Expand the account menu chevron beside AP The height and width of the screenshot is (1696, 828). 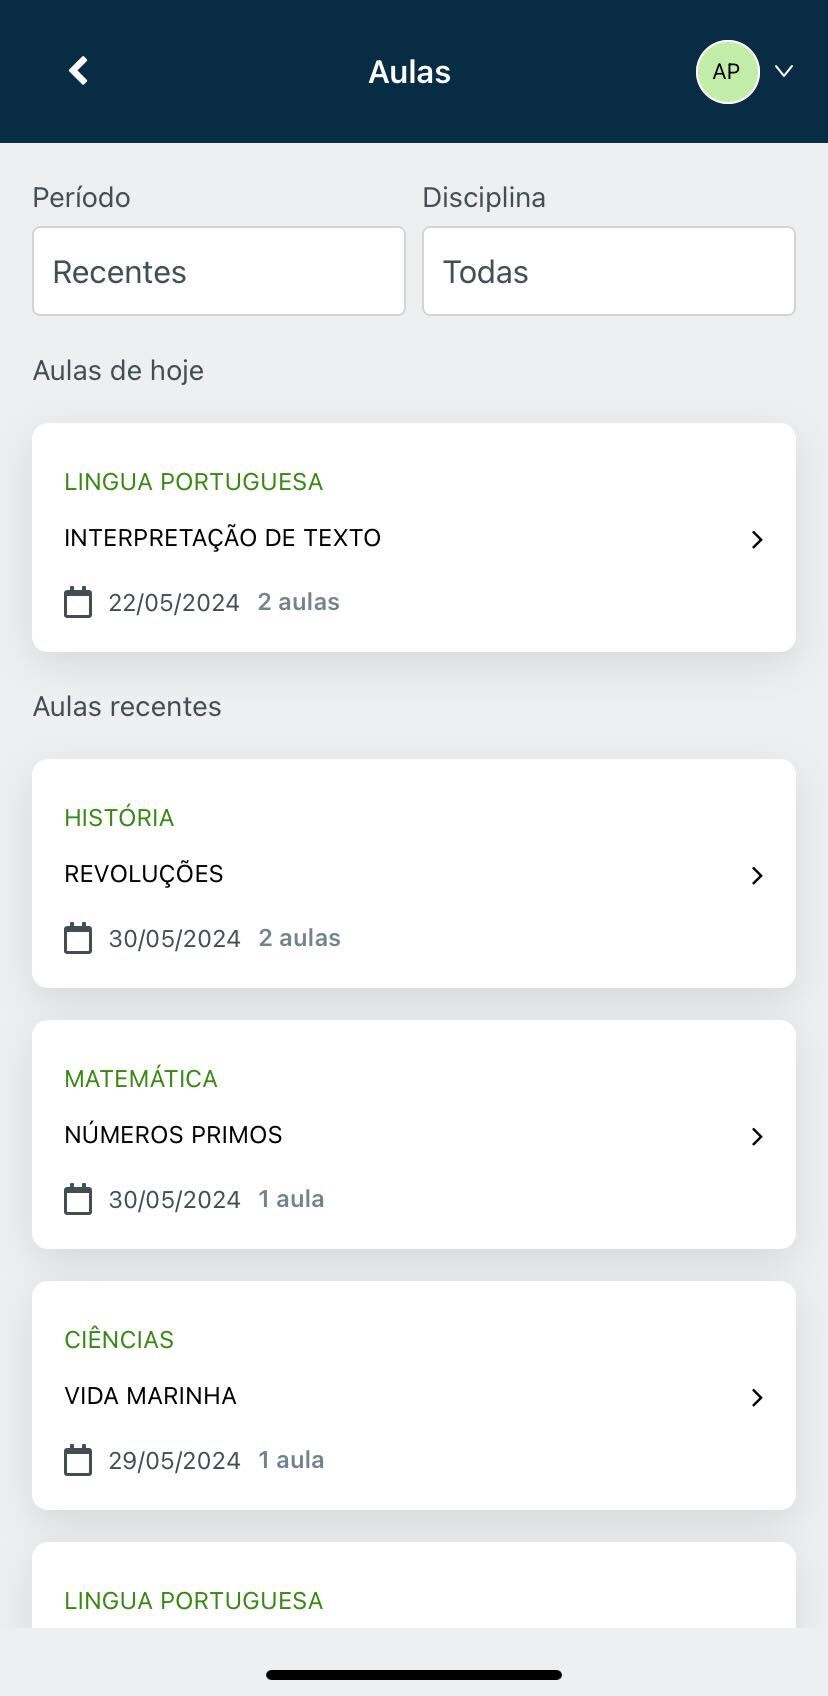[x=784, y=71]
